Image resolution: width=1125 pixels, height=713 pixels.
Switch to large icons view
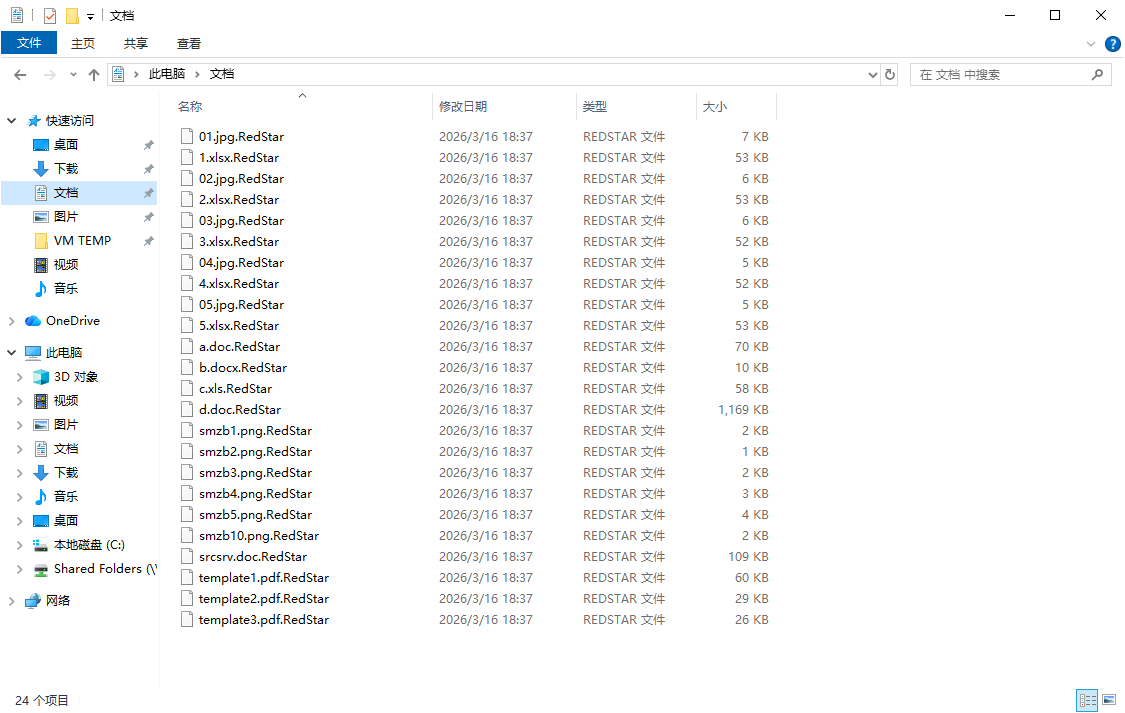(1109, 699)
